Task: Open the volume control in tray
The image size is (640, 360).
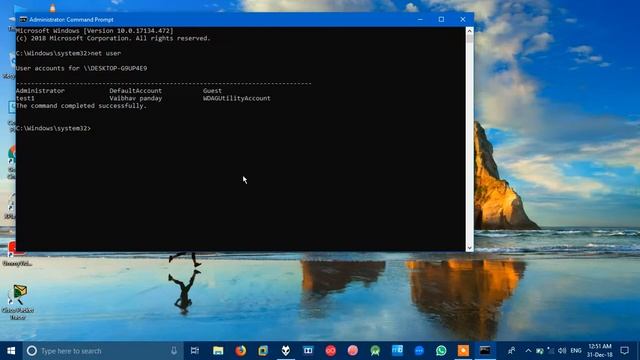Action: click(562, 351)
